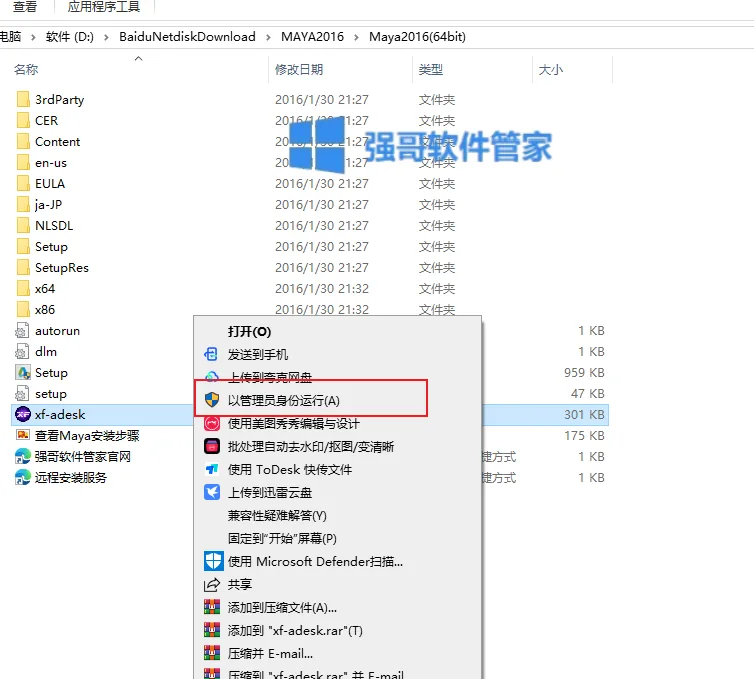Click the Autodesk Setup application icon

tap(23, 373)
